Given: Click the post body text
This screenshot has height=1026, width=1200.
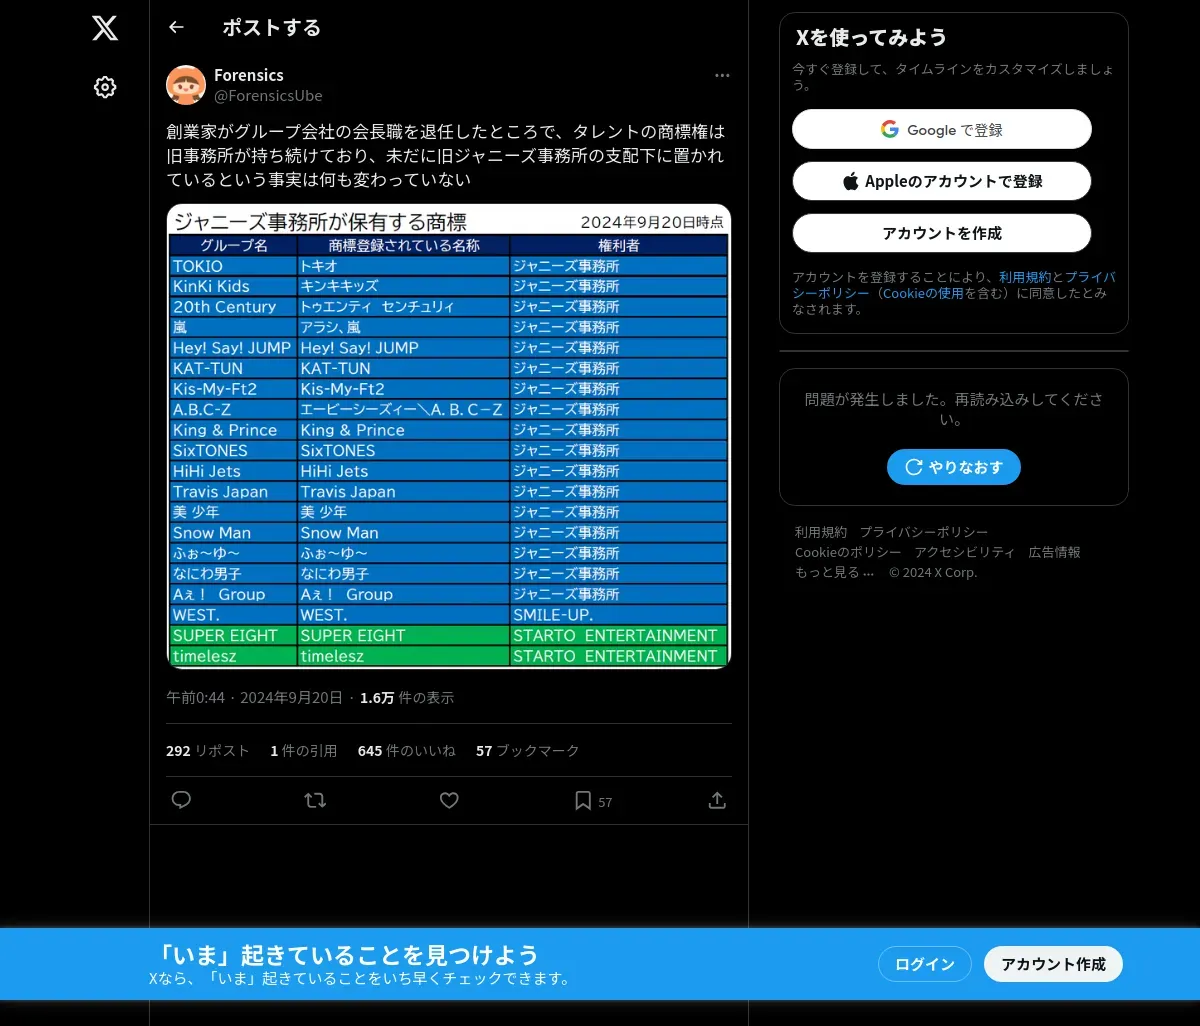Looking at the screenshot, I should pyautogui.click(x=445, y=156).
